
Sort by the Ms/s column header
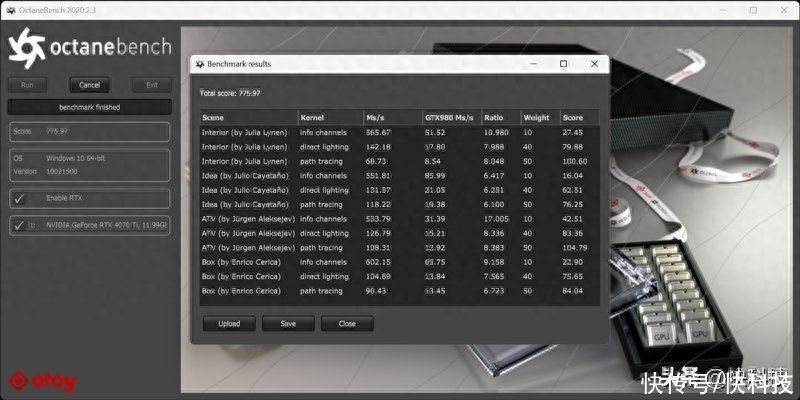tap(393, 117)
